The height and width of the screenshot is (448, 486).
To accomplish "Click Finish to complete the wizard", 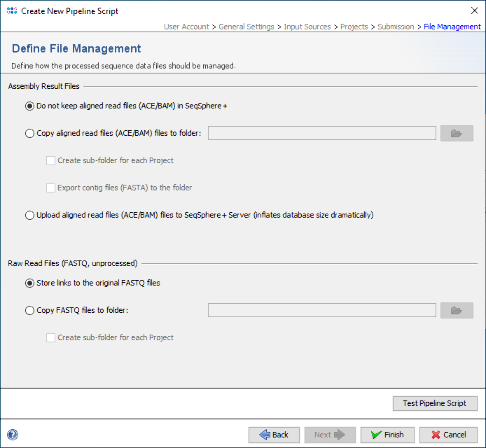I will point(387,435).
